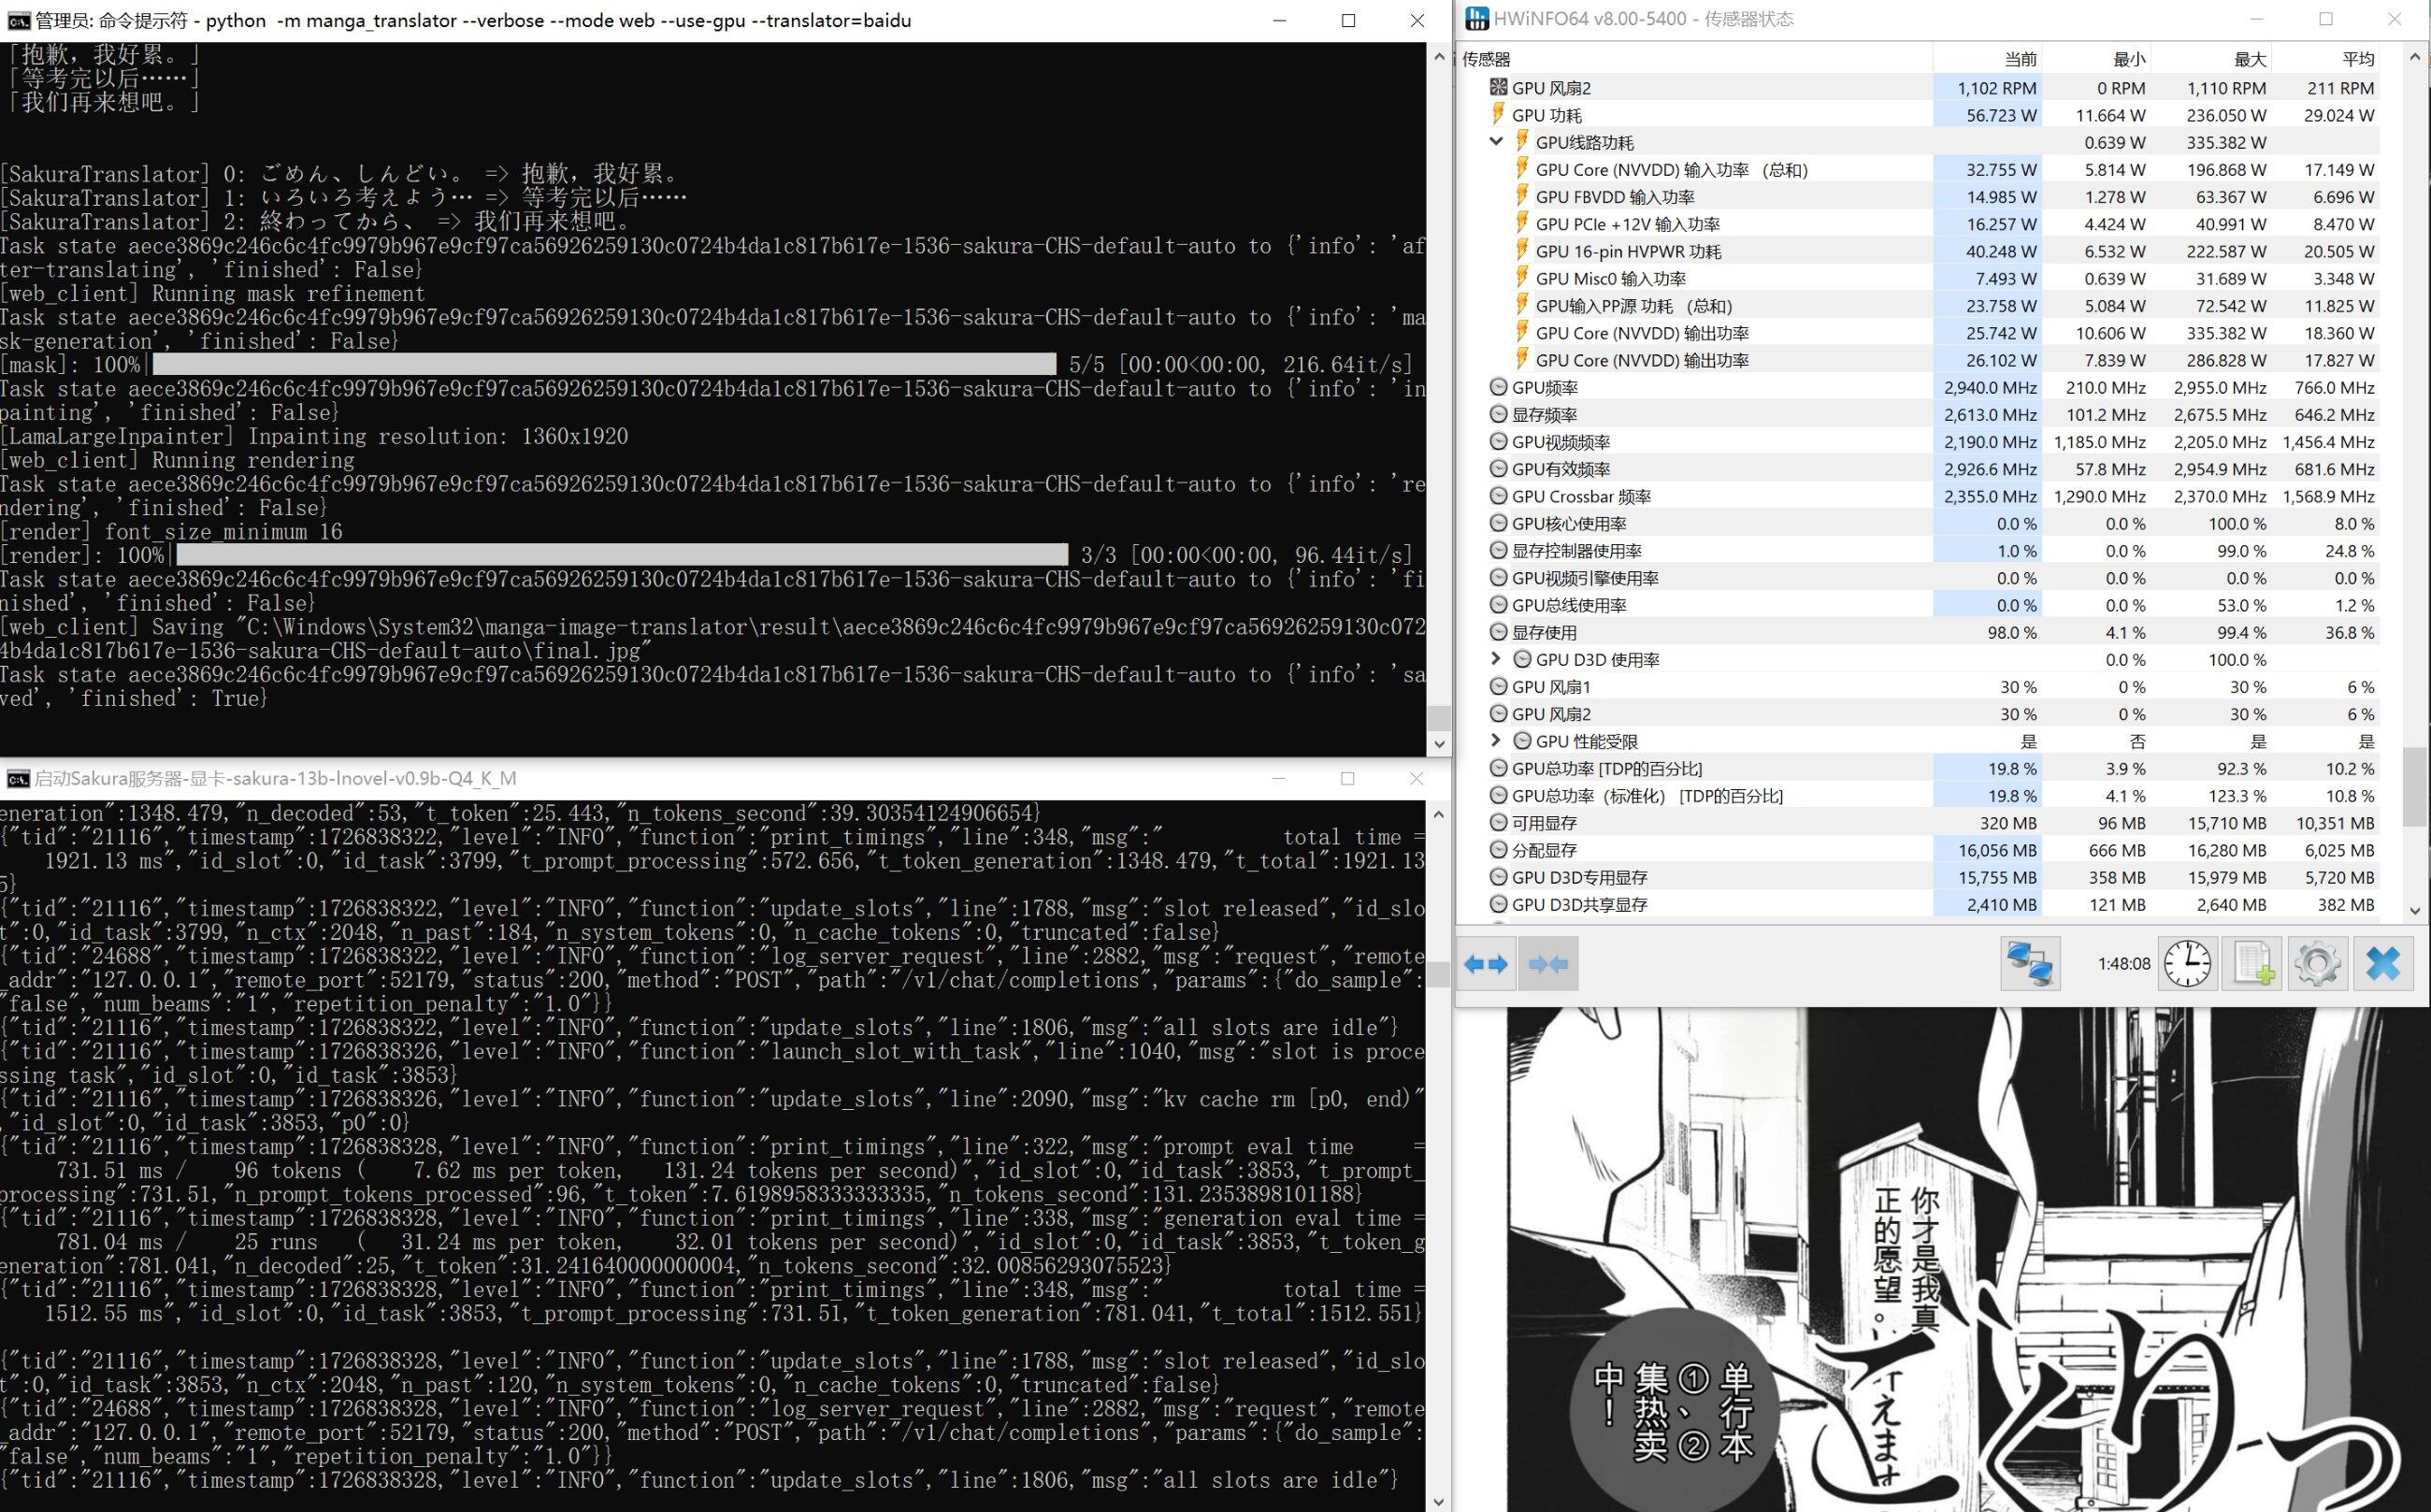This screenshot has width=2431, height=1512.
Task: Open HWiNFO sensor settings gear icon
Action: (2317, 964)
